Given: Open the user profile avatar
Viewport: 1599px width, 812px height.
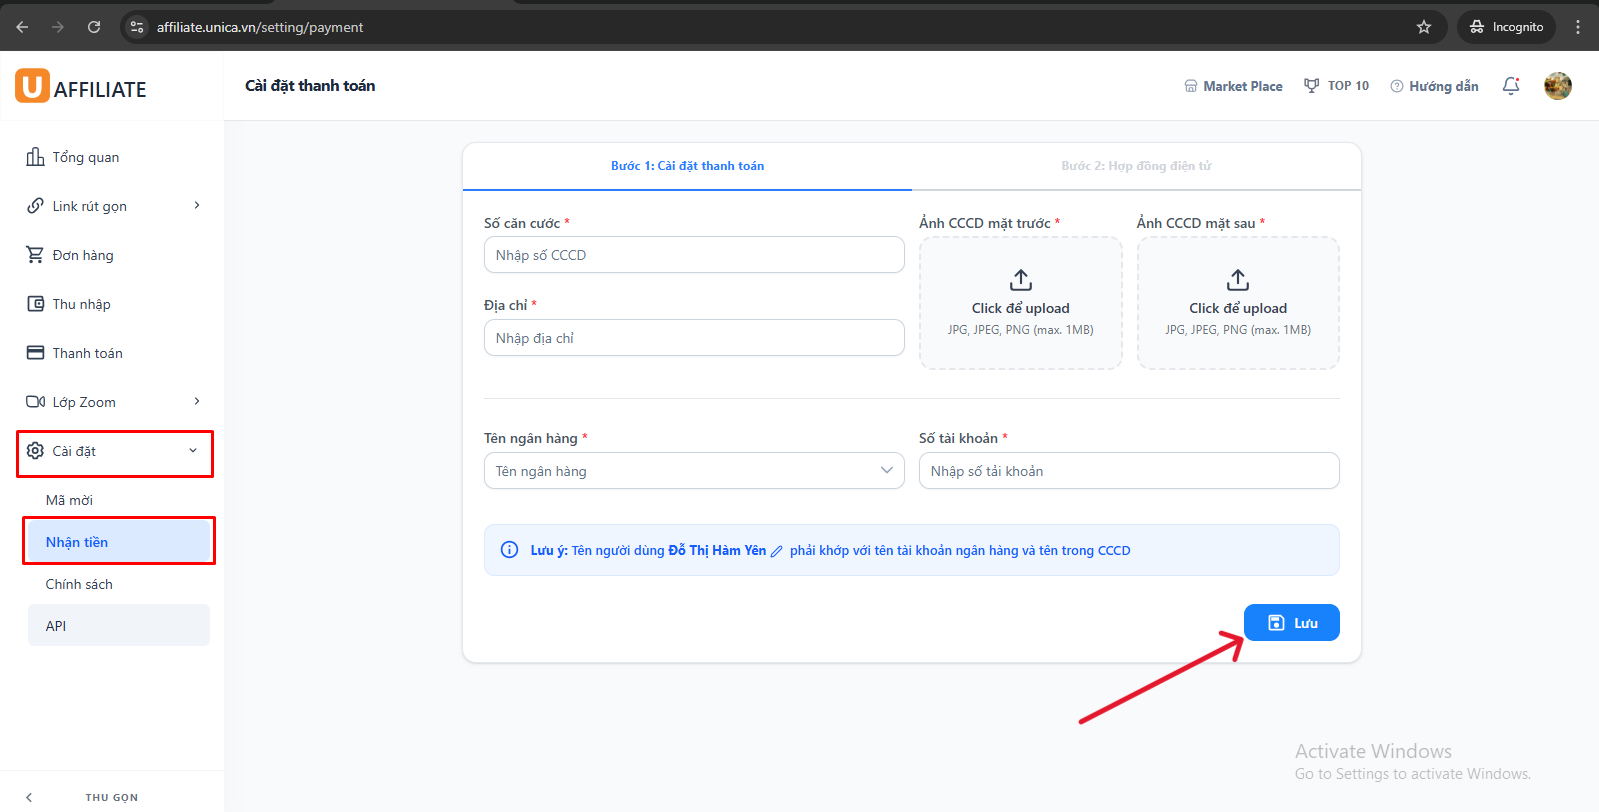Looking at the screenshot, I should pos(1557,86).
